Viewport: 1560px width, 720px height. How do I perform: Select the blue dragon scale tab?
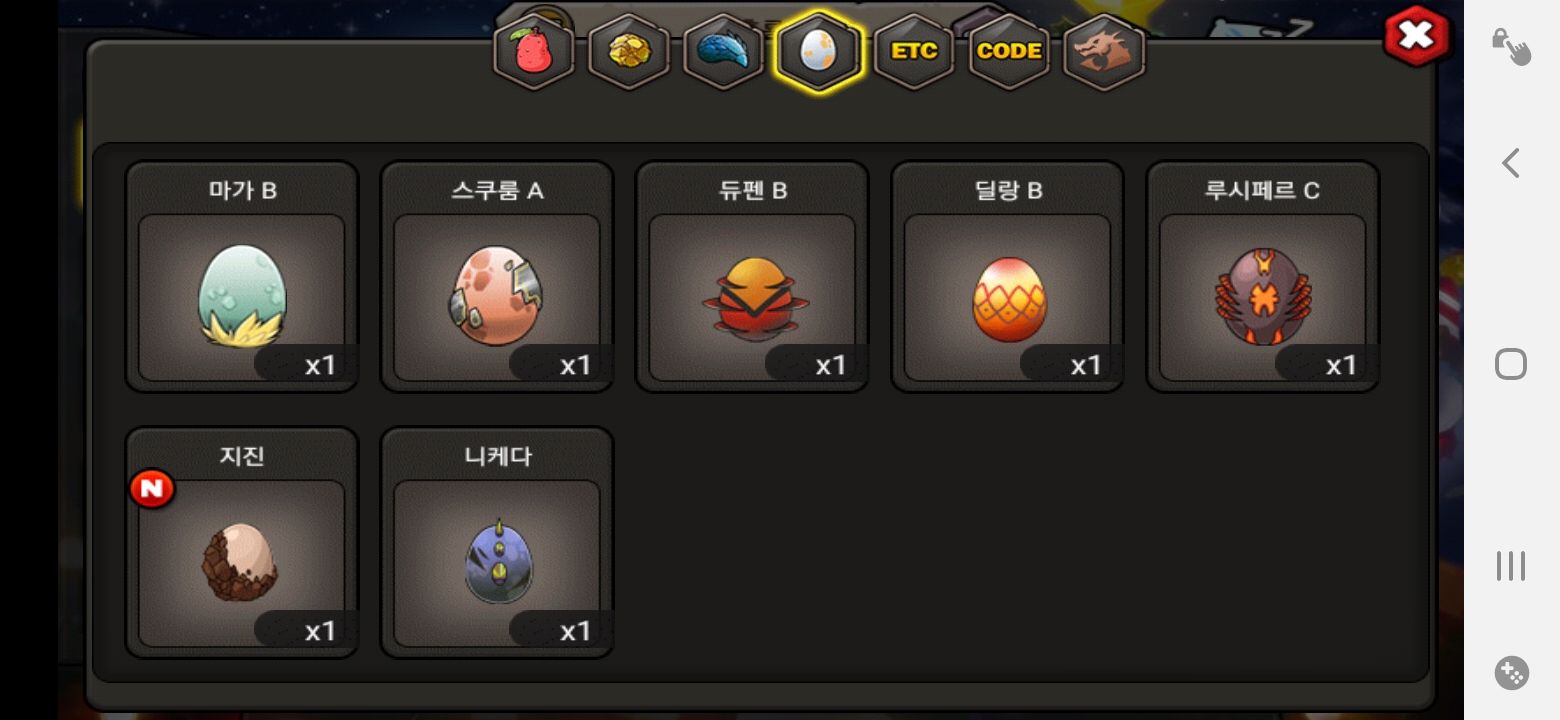tap(724, 52)
